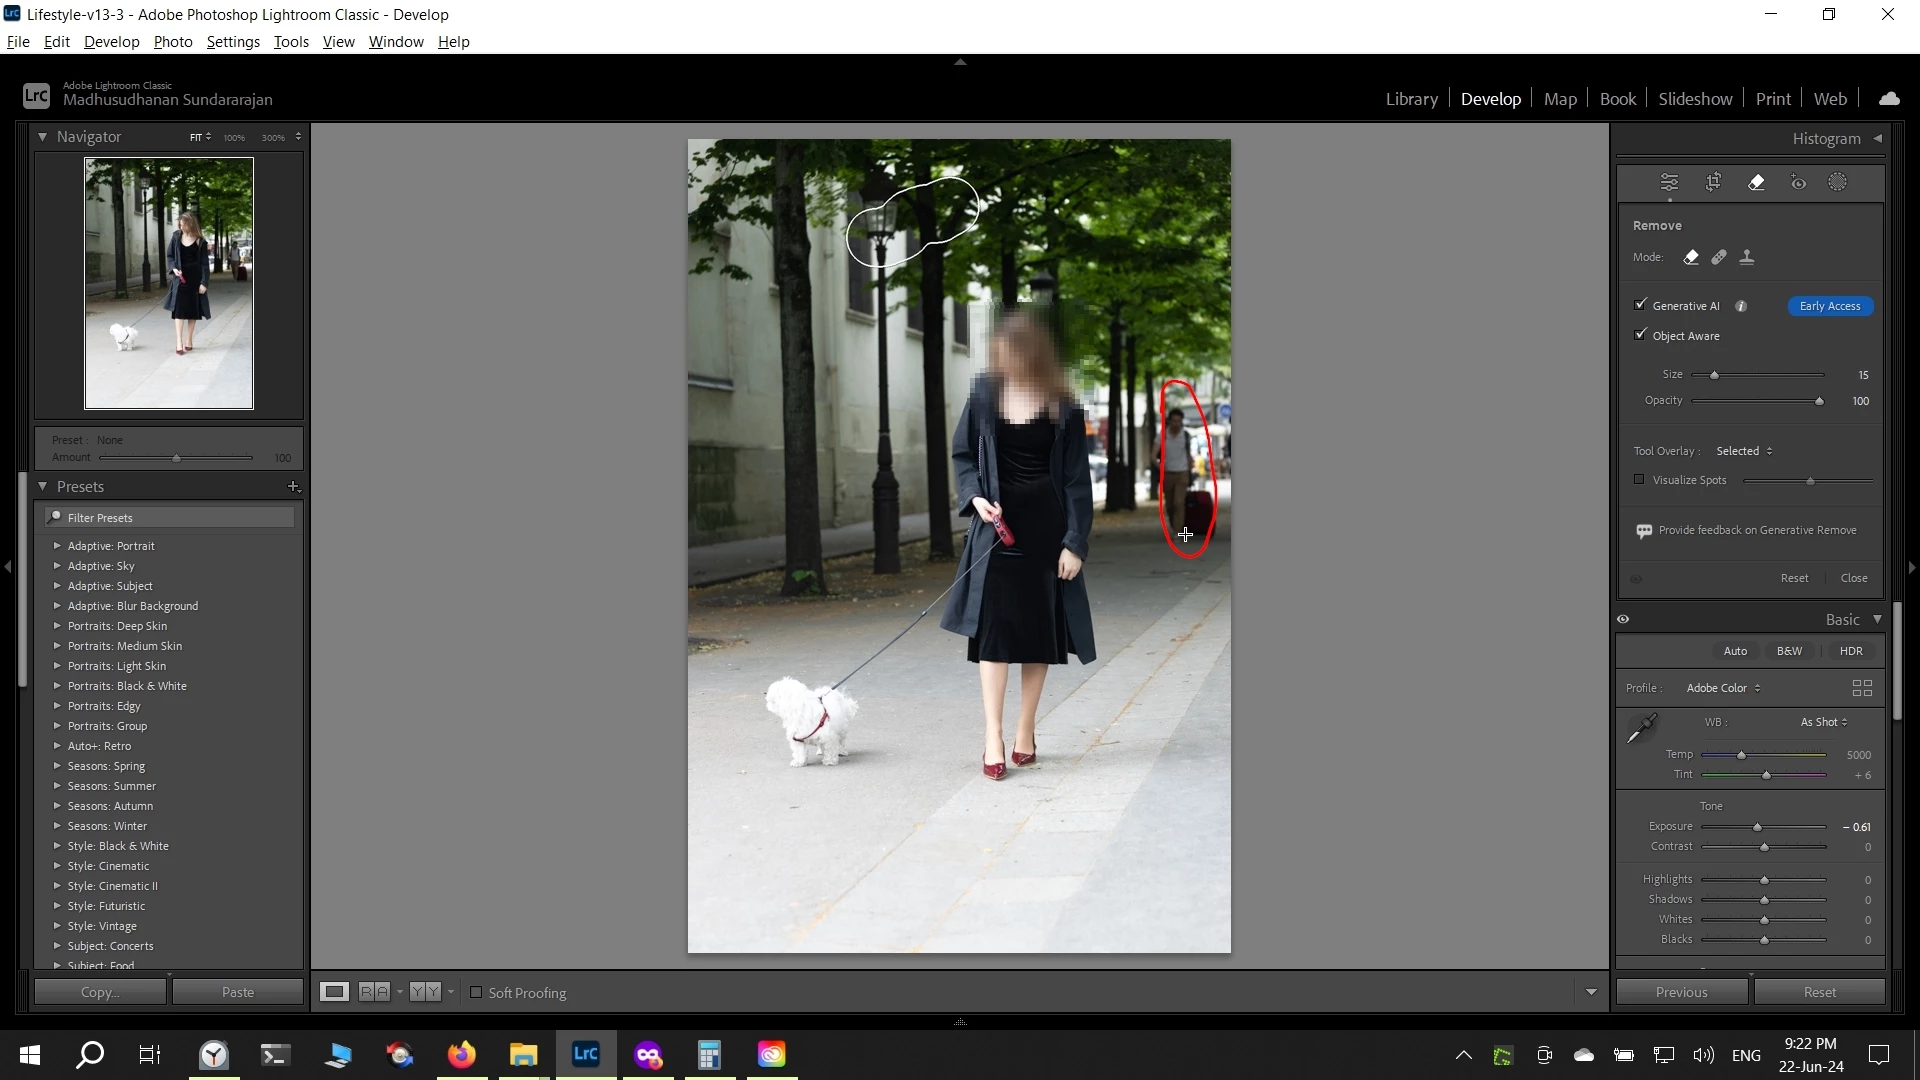
Task: Disable the Object Aware checkbox
Action: [x=1640, y=335]
